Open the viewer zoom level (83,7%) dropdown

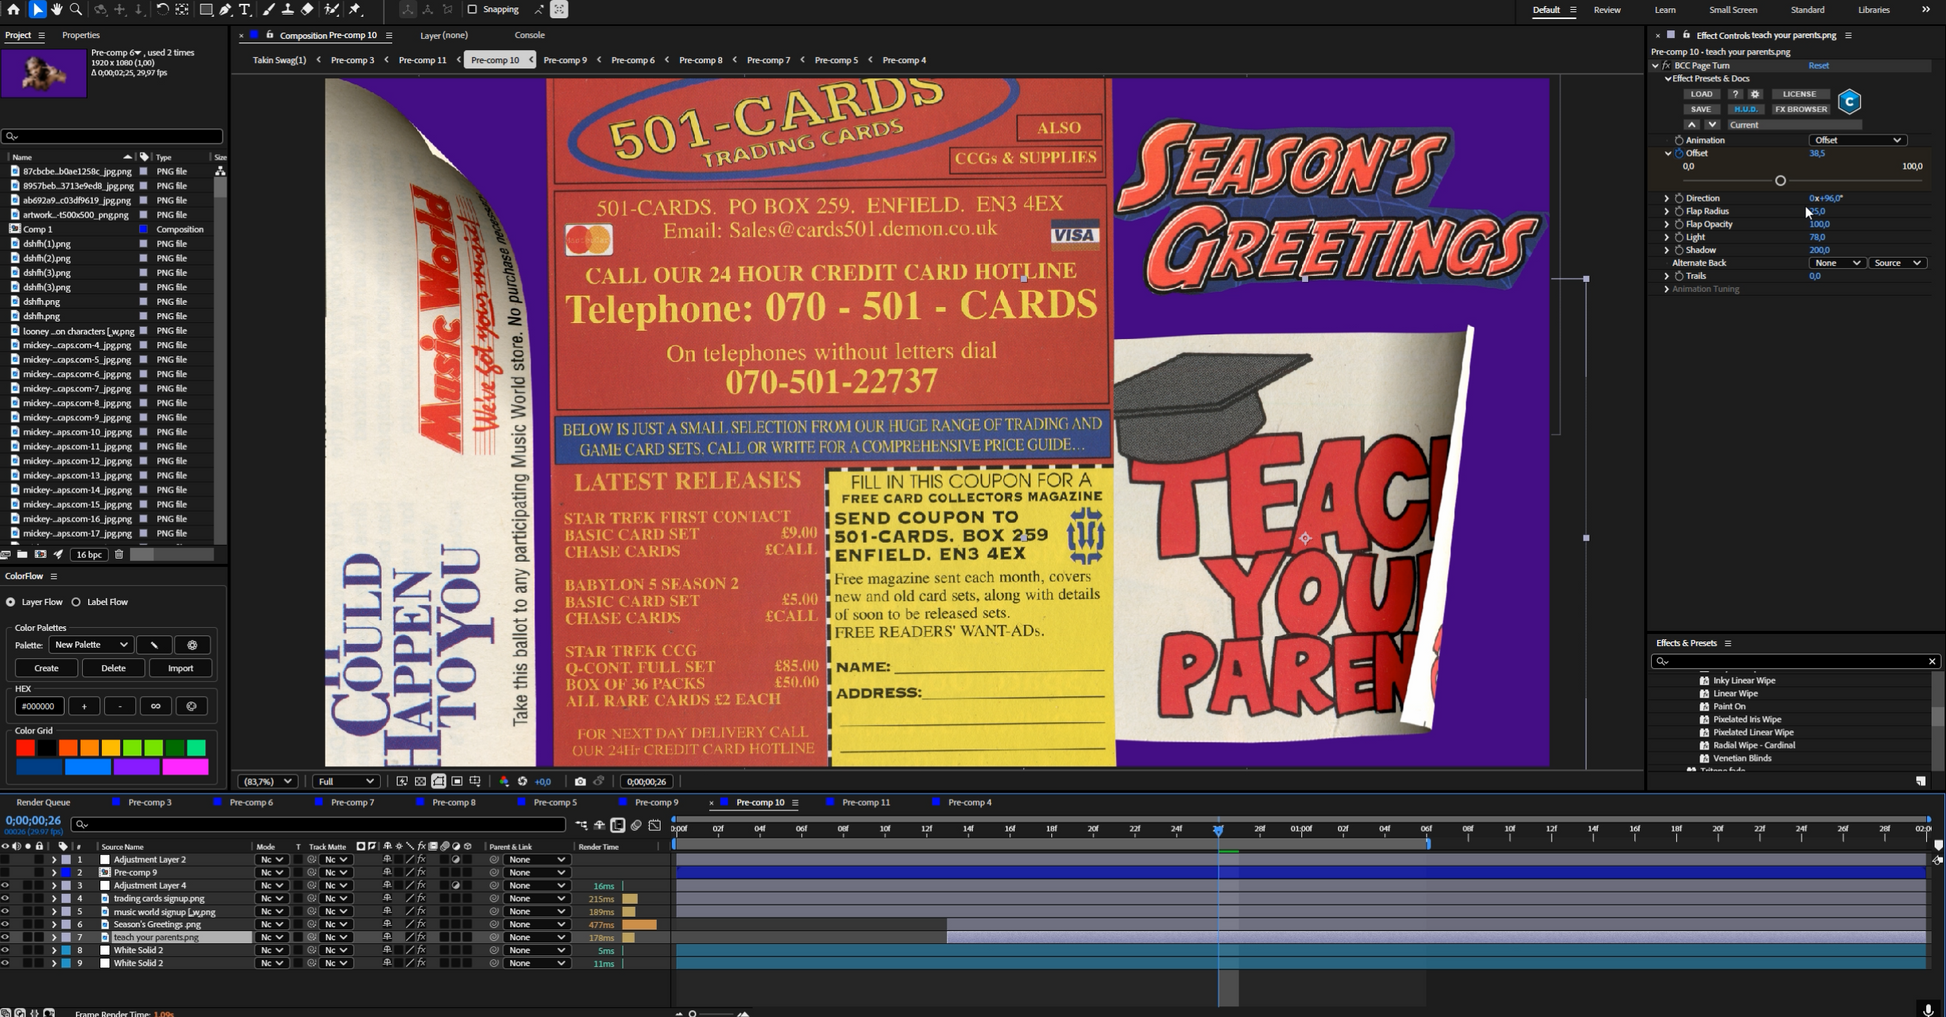[x=268, y=781]
